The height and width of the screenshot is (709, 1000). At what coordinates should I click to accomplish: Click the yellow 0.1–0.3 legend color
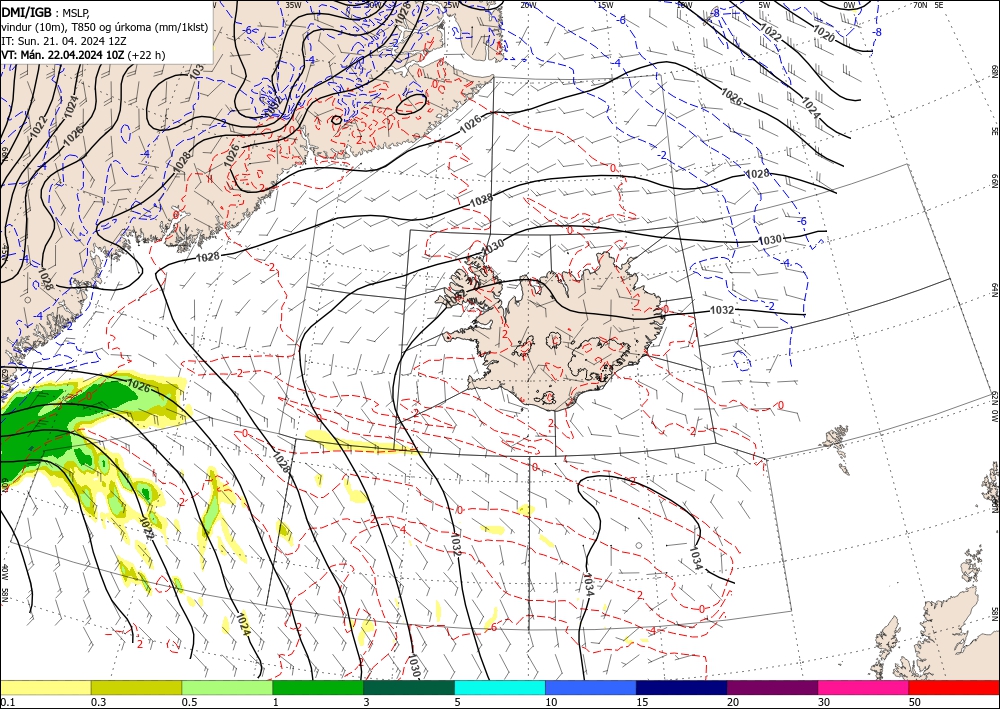[x=45, y=687]
